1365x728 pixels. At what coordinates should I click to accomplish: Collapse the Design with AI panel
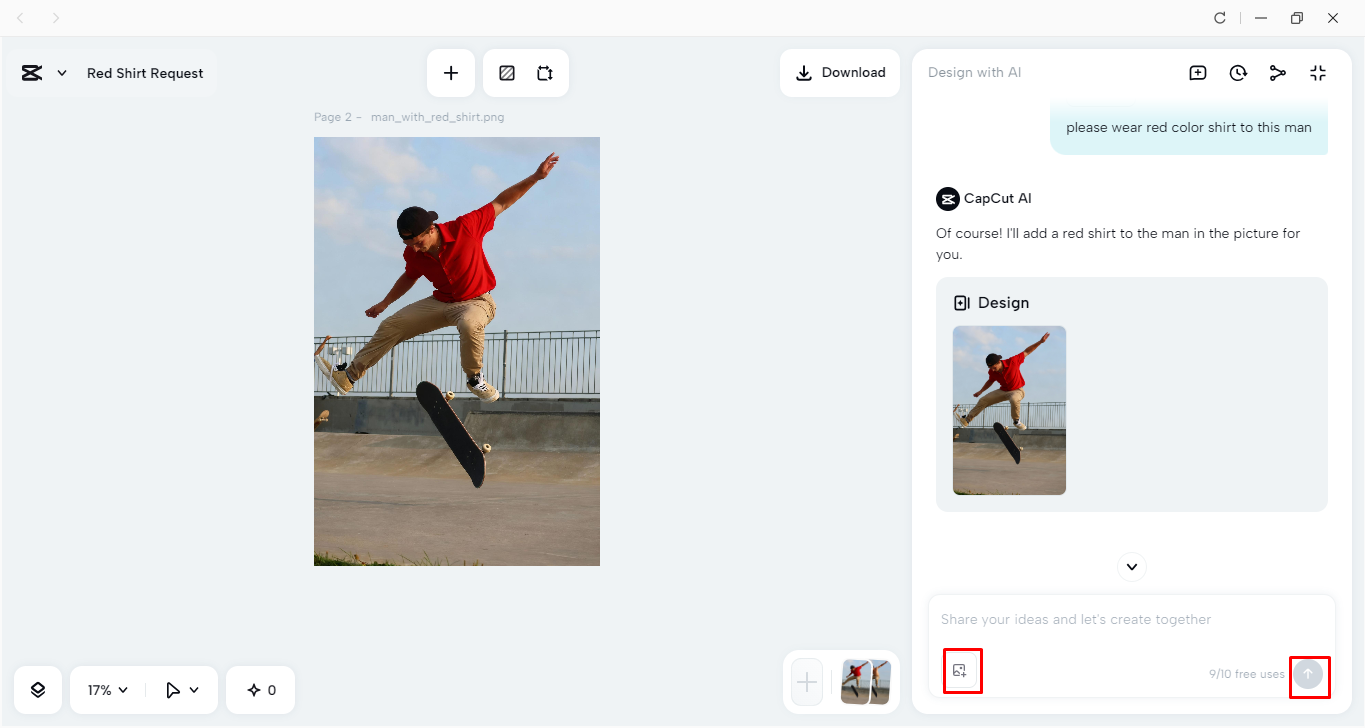click(1318, 72)
